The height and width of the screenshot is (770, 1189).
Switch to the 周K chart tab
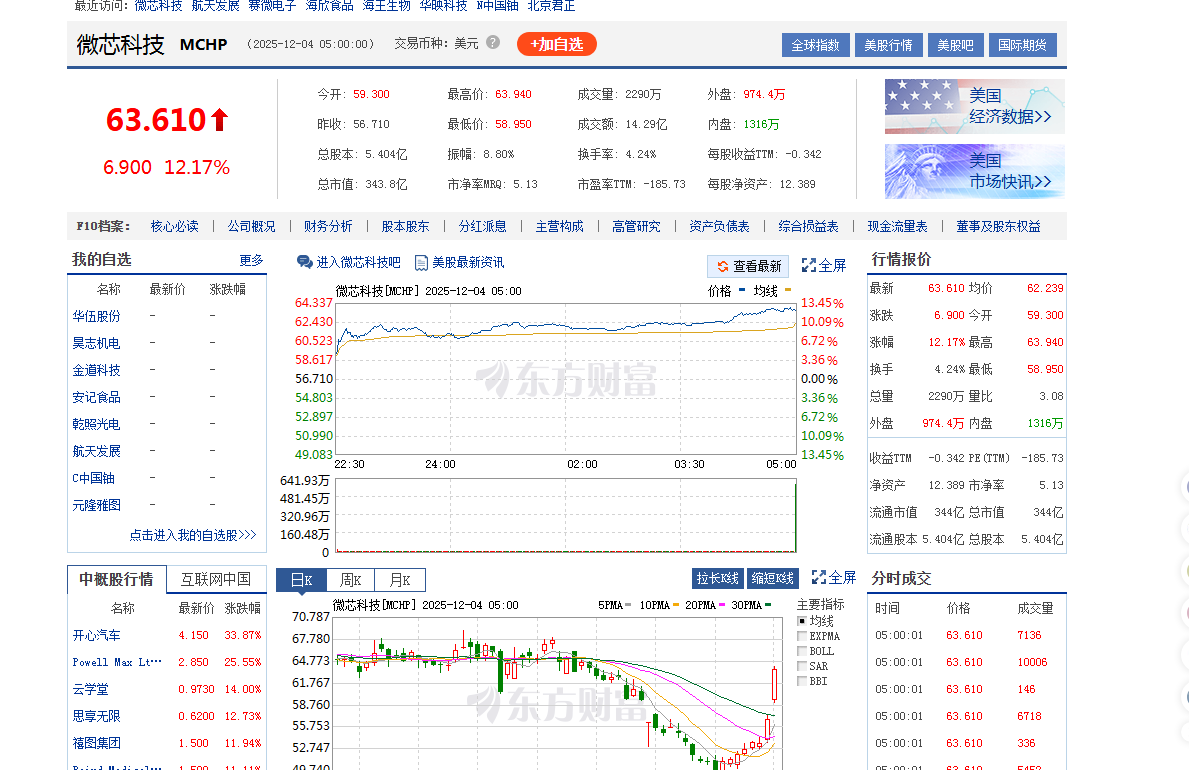[351, 580]
